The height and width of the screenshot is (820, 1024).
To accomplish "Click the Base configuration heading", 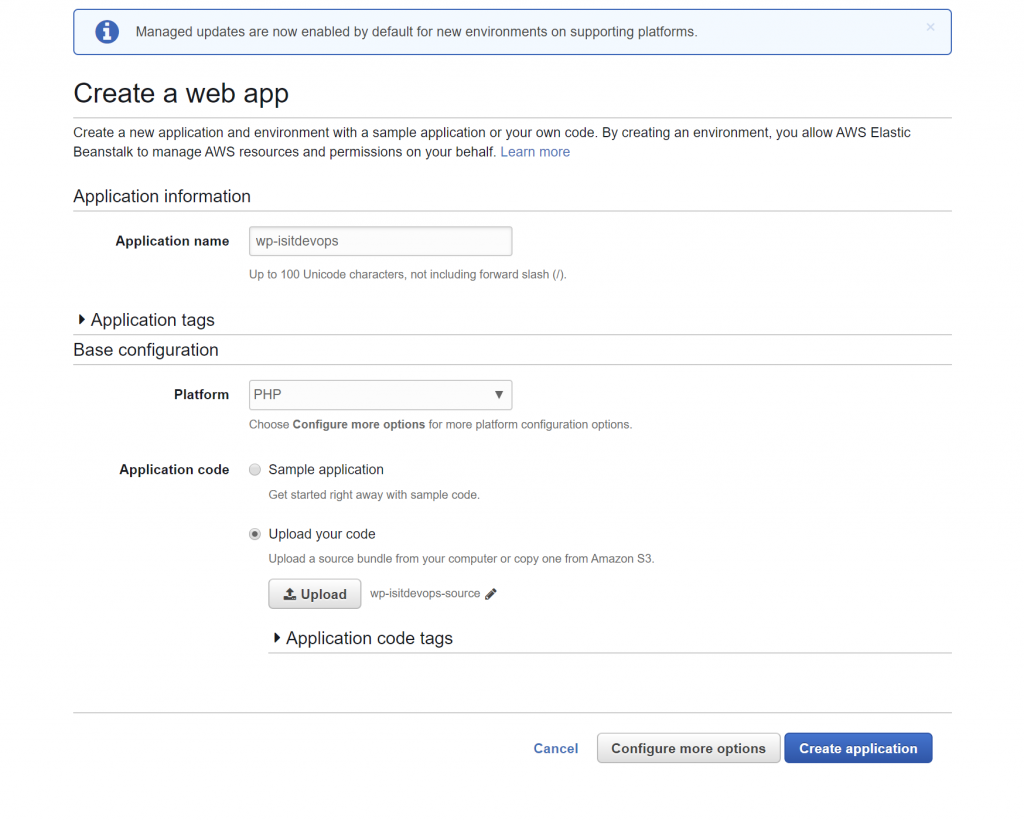I will click(x=146, y=350).
